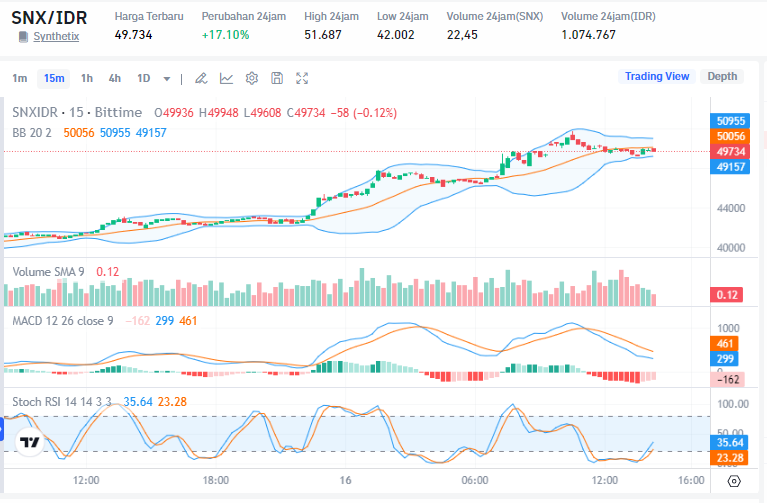
Task: Click the Volume 24jam(IDR) value 1.074.767
Action: pyautogui.click(x=588, y=35)
